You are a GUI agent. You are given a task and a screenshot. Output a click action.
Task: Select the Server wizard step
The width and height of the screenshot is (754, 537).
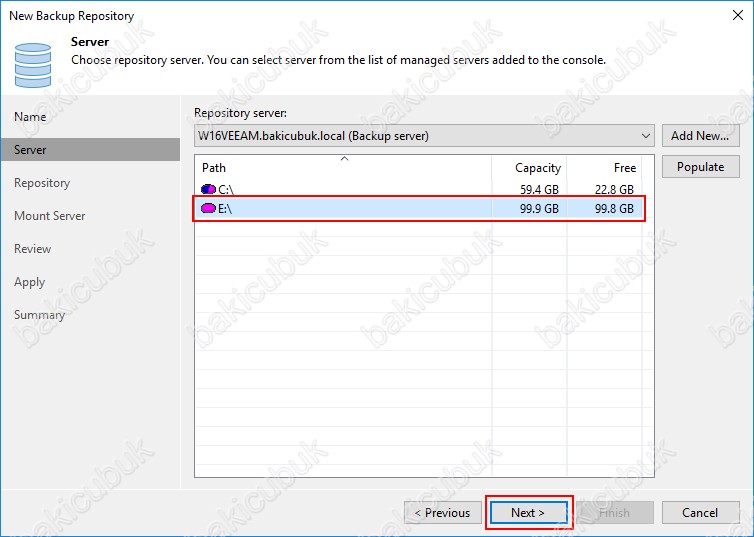click(x=90, y=150)
